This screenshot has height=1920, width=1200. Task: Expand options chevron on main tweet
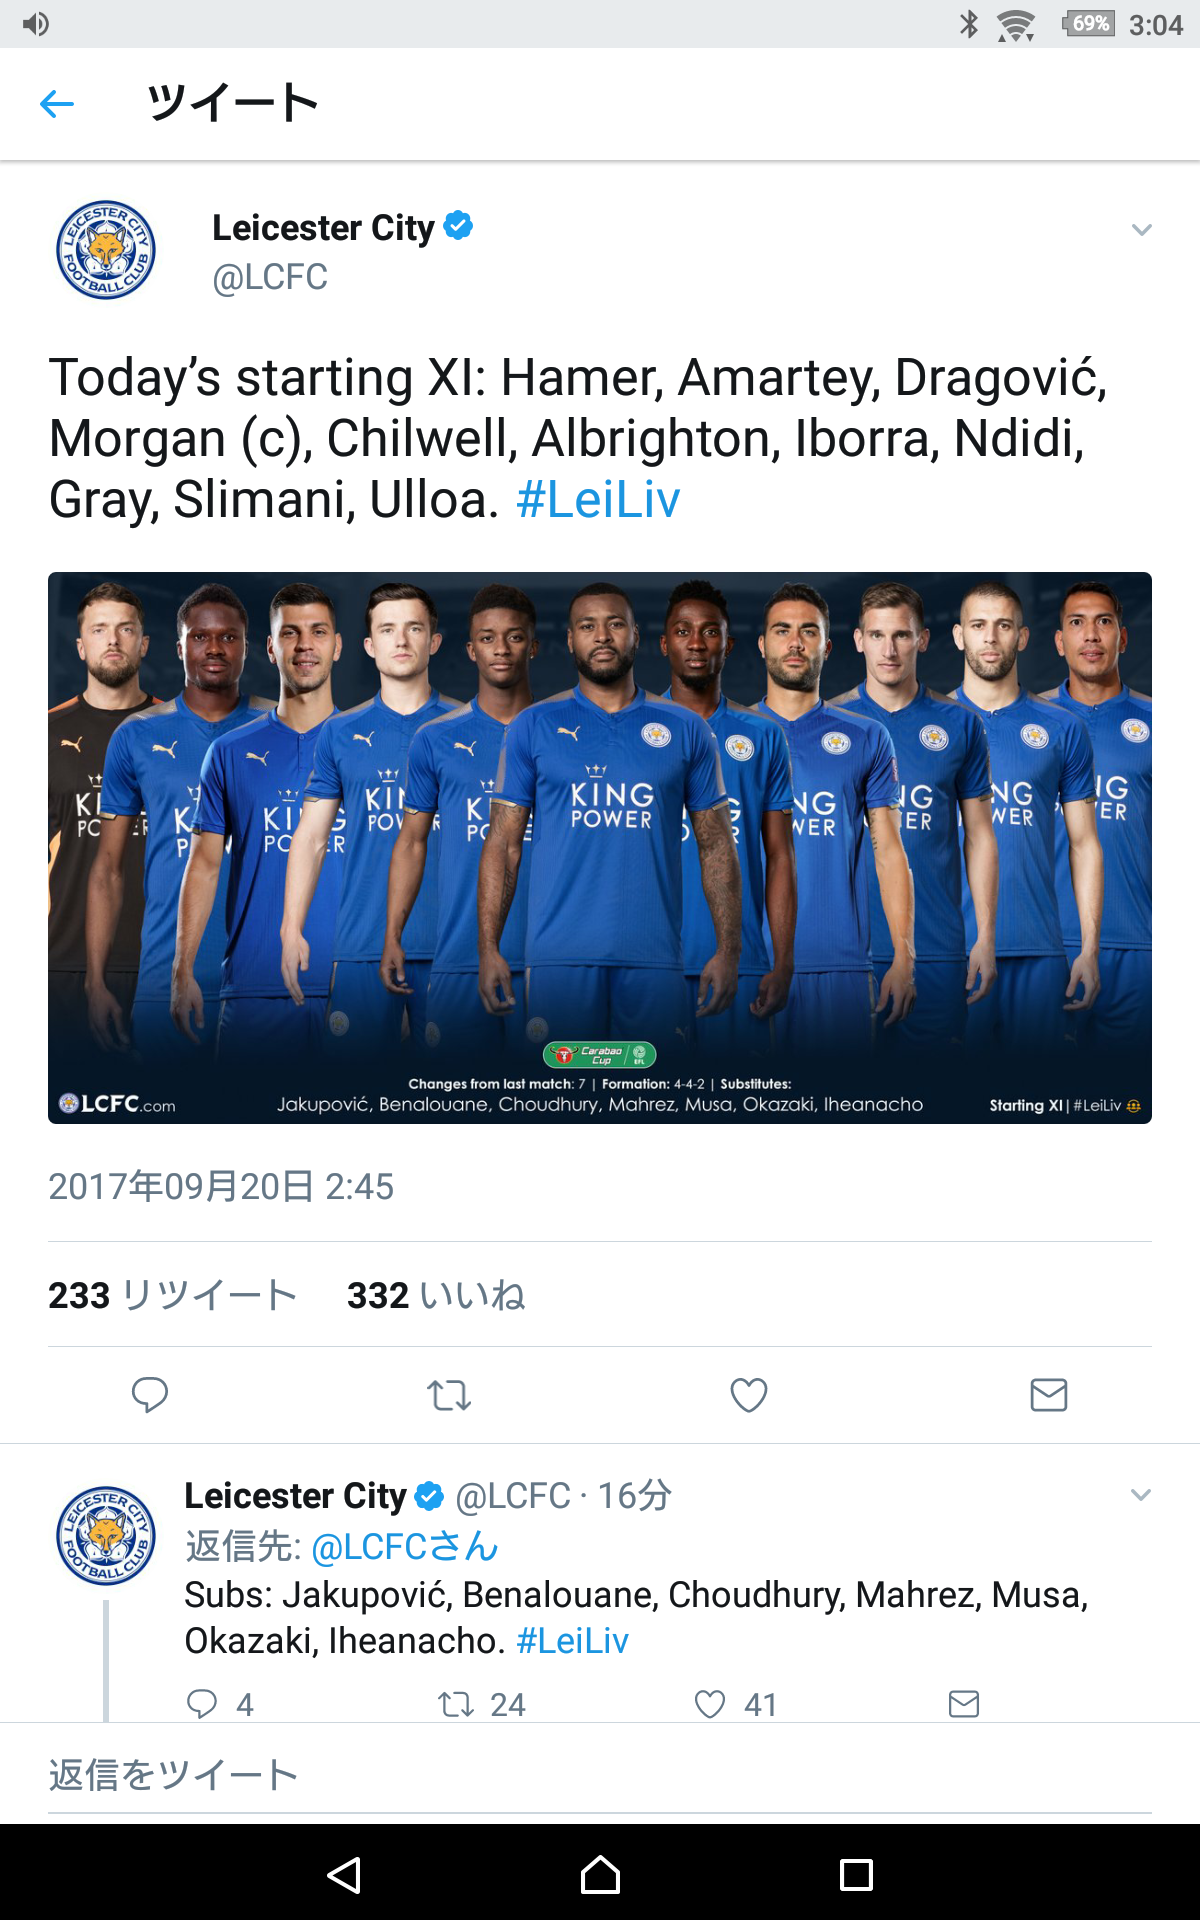[x=1141, y=230]
